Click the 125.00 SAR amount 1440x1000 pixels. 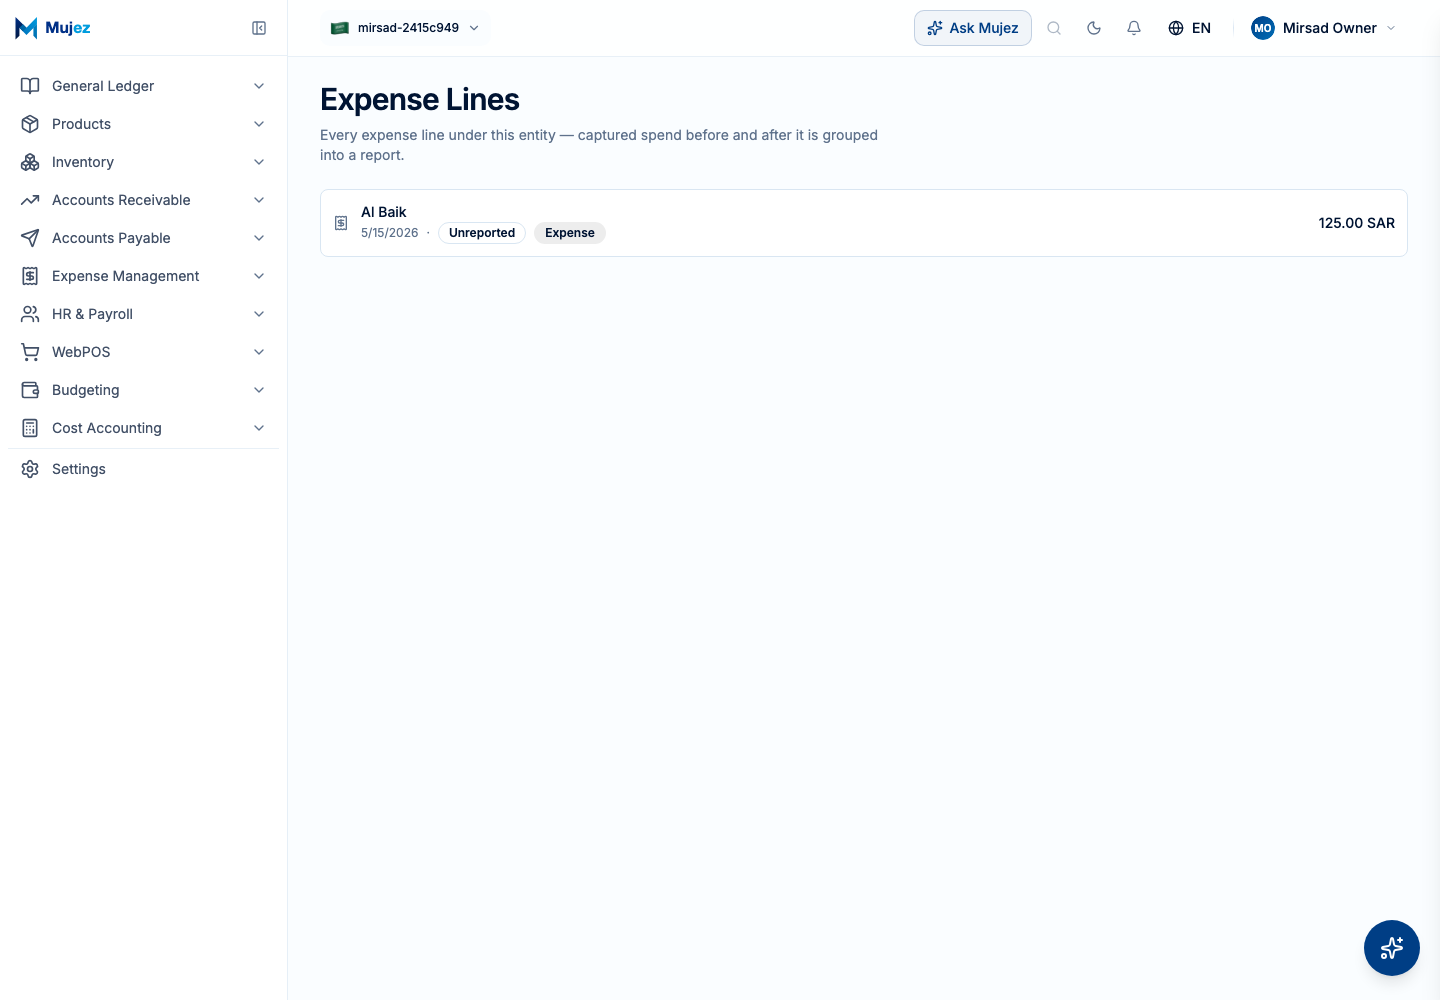click(1356, 223)
